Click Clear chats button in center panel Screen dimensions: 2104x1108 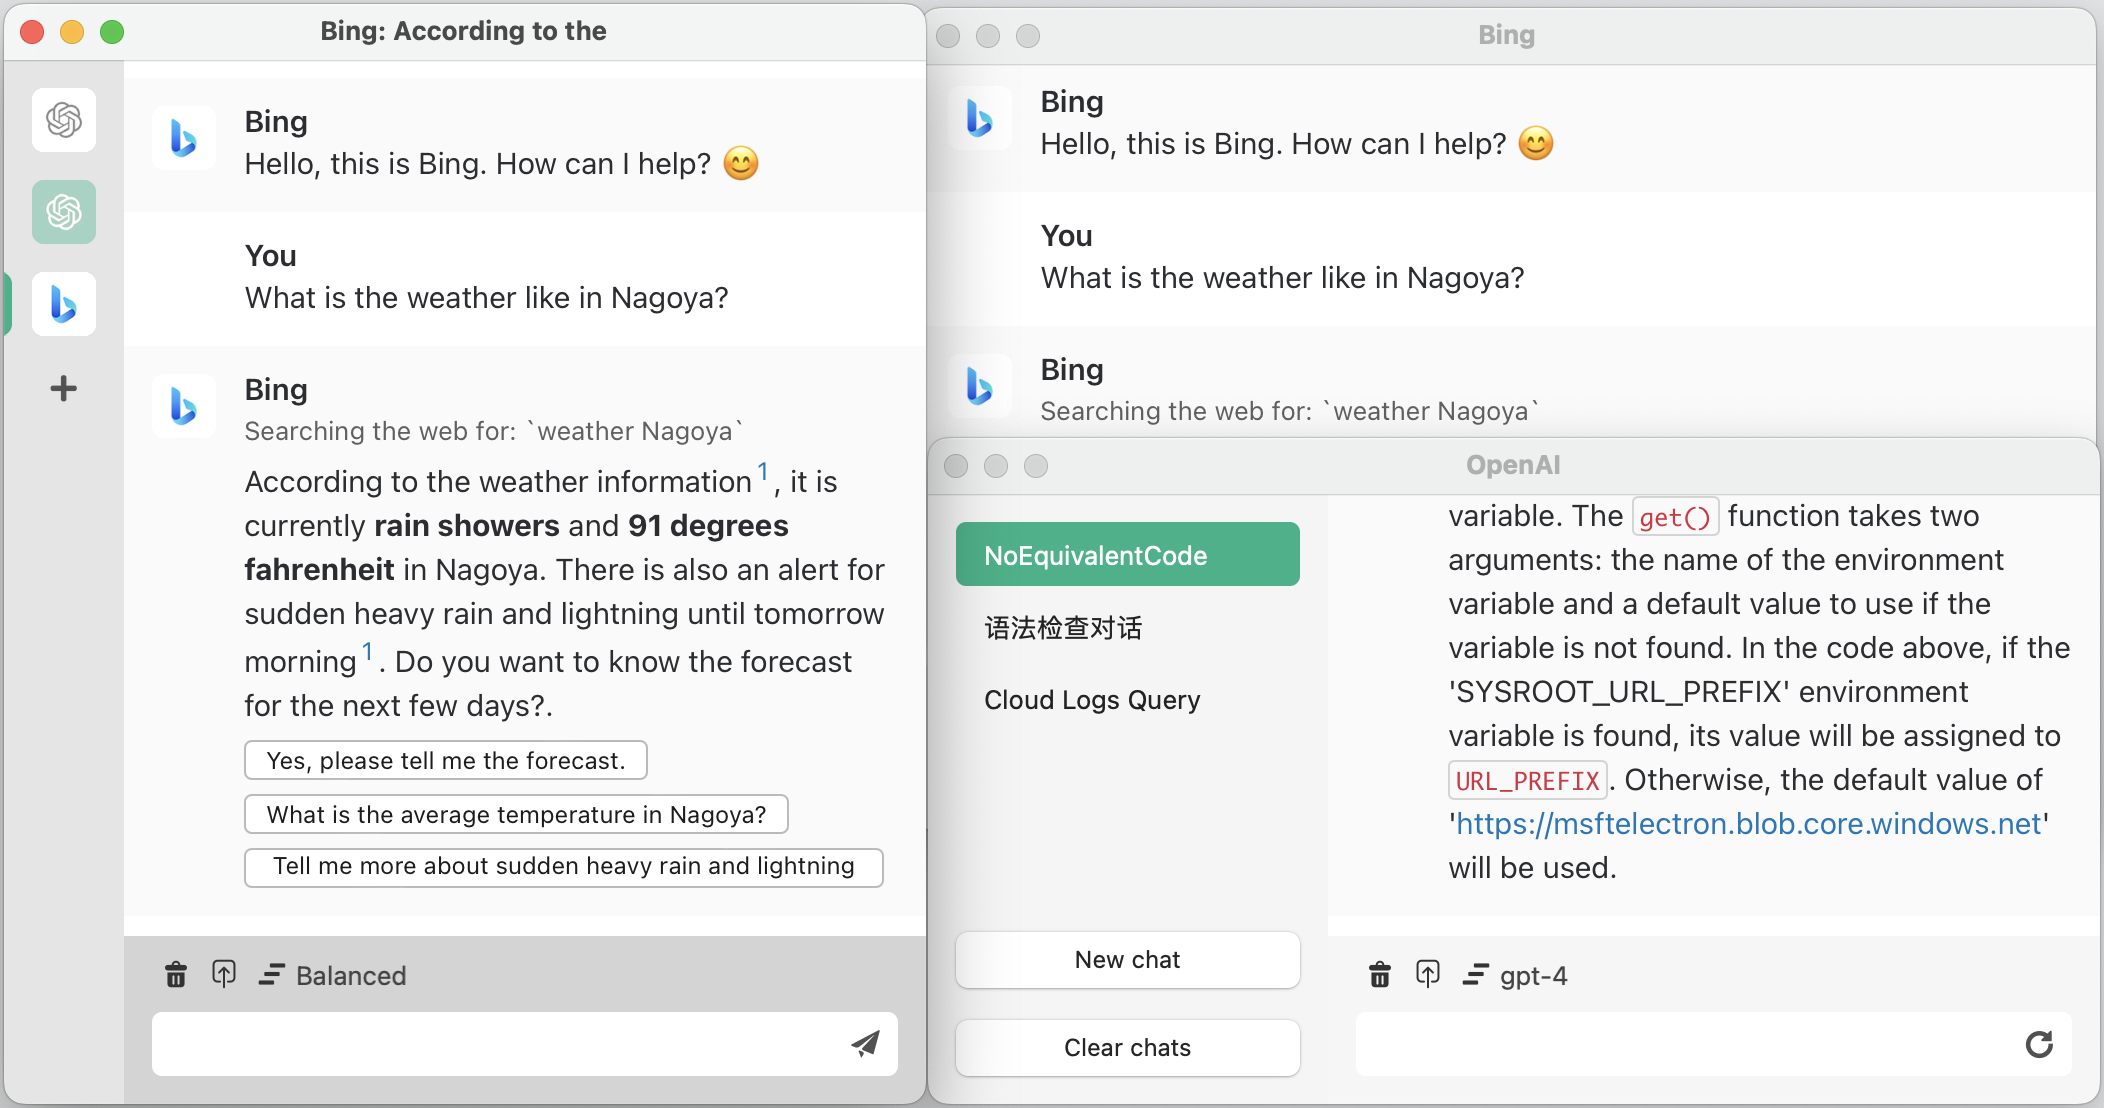click(1129, 1047)
